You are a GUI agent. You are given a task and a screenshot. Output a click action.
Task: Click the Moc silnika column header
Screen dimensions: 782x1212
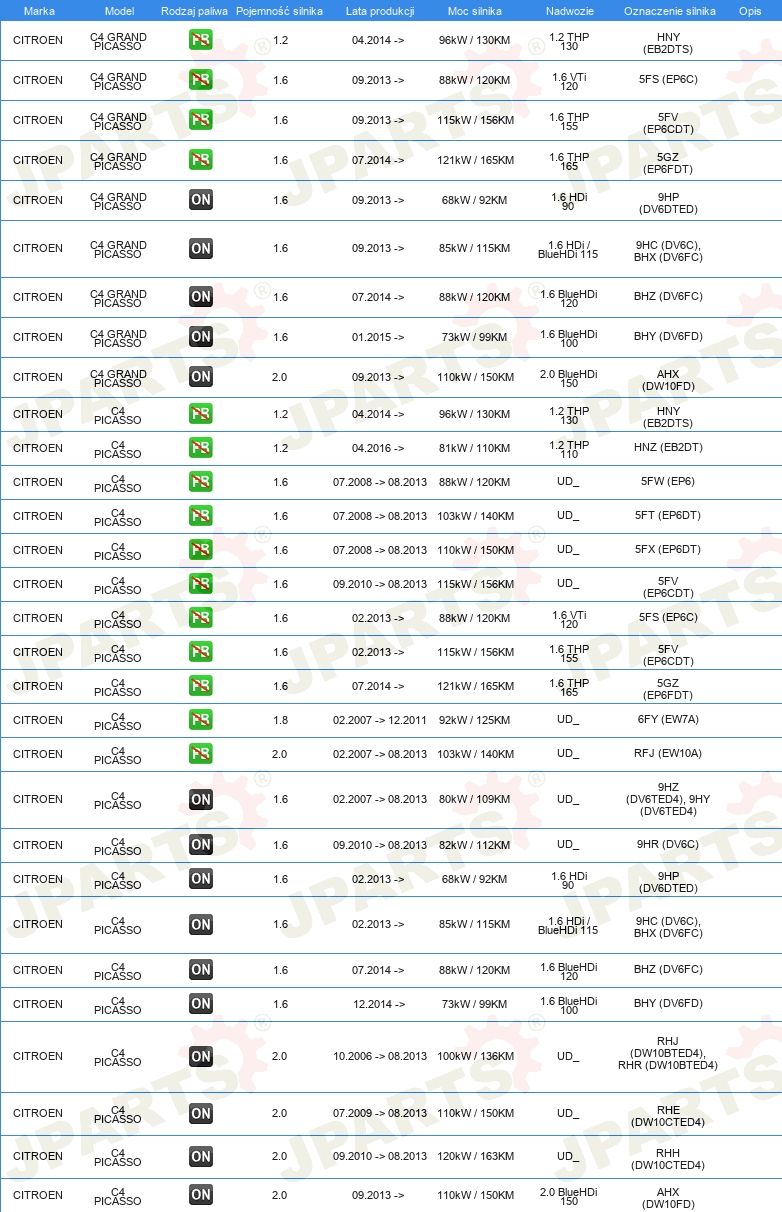coord(475,10)
